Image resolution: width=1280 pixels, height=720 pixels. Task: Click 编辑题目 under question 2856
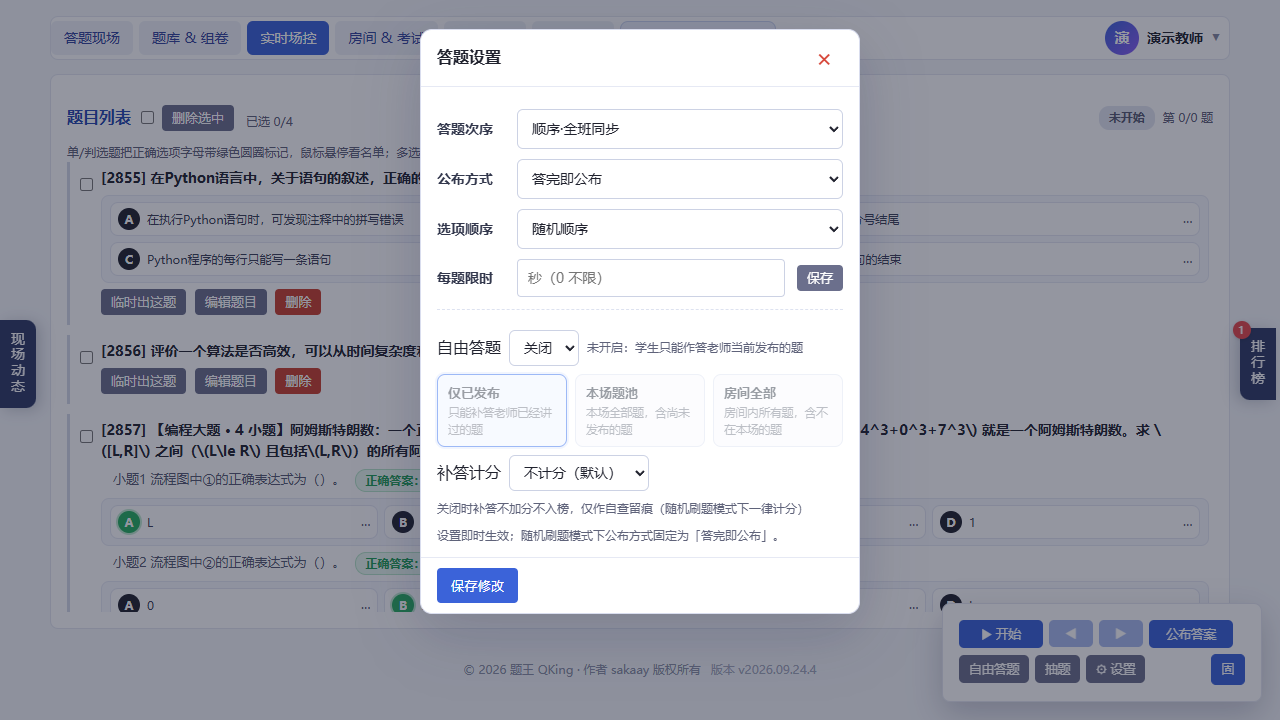point(231,381)
